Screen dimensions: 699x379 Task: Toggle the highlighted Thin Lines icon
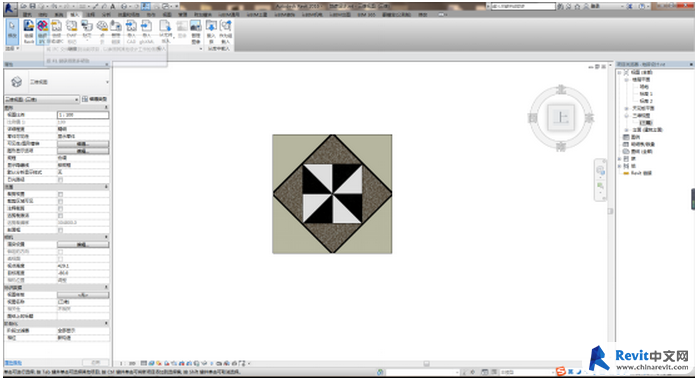tap(146, 6)
